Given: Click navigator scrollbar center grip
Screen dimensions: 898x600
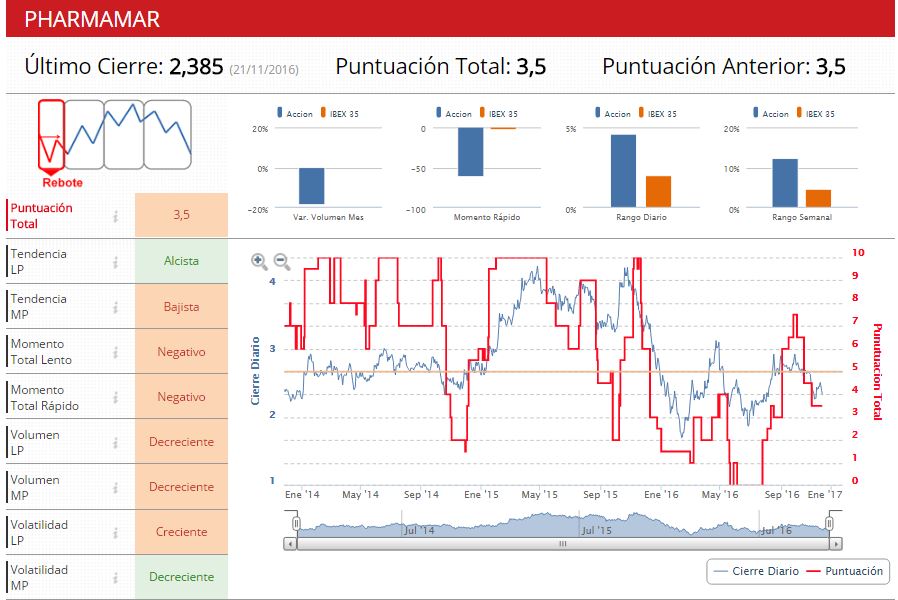Looking at the screenshot, I should (563, 543).
